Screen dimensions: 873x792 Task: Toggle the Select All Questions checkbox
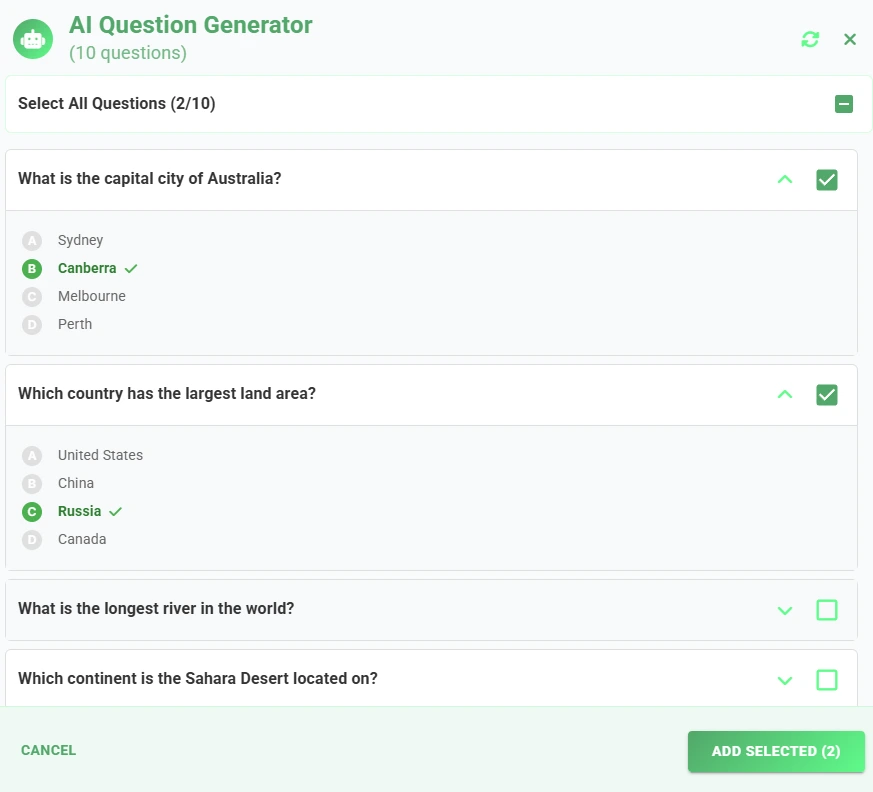pyautogui.click(x=843, y=104)
